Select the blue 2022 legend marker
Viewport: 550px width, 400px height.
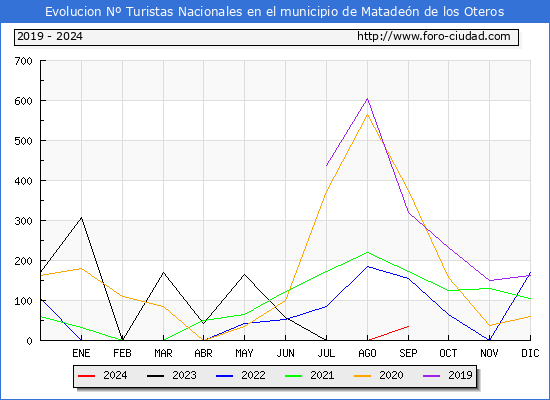tap(224, 376)
